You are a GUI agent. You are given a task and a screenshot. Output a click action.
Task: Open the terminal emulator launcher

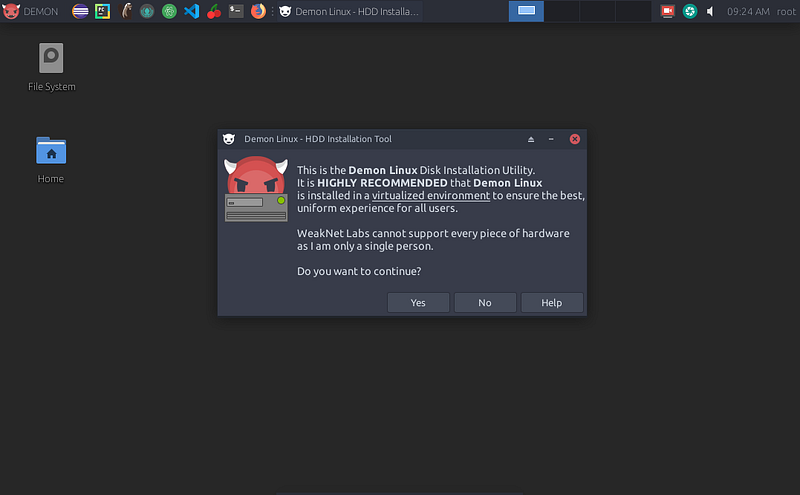[x=236, y=11]
